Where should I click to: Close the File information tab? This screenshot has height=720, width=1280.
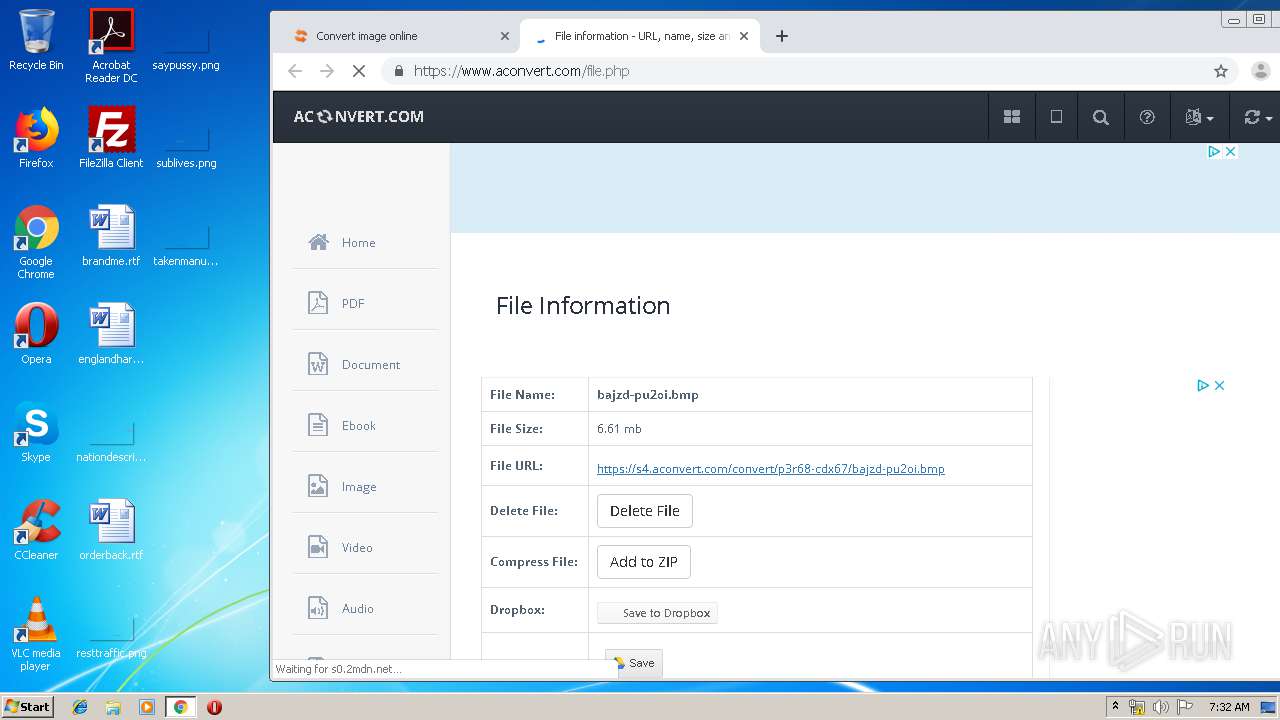pyautogui.click(x=744, y=36)
